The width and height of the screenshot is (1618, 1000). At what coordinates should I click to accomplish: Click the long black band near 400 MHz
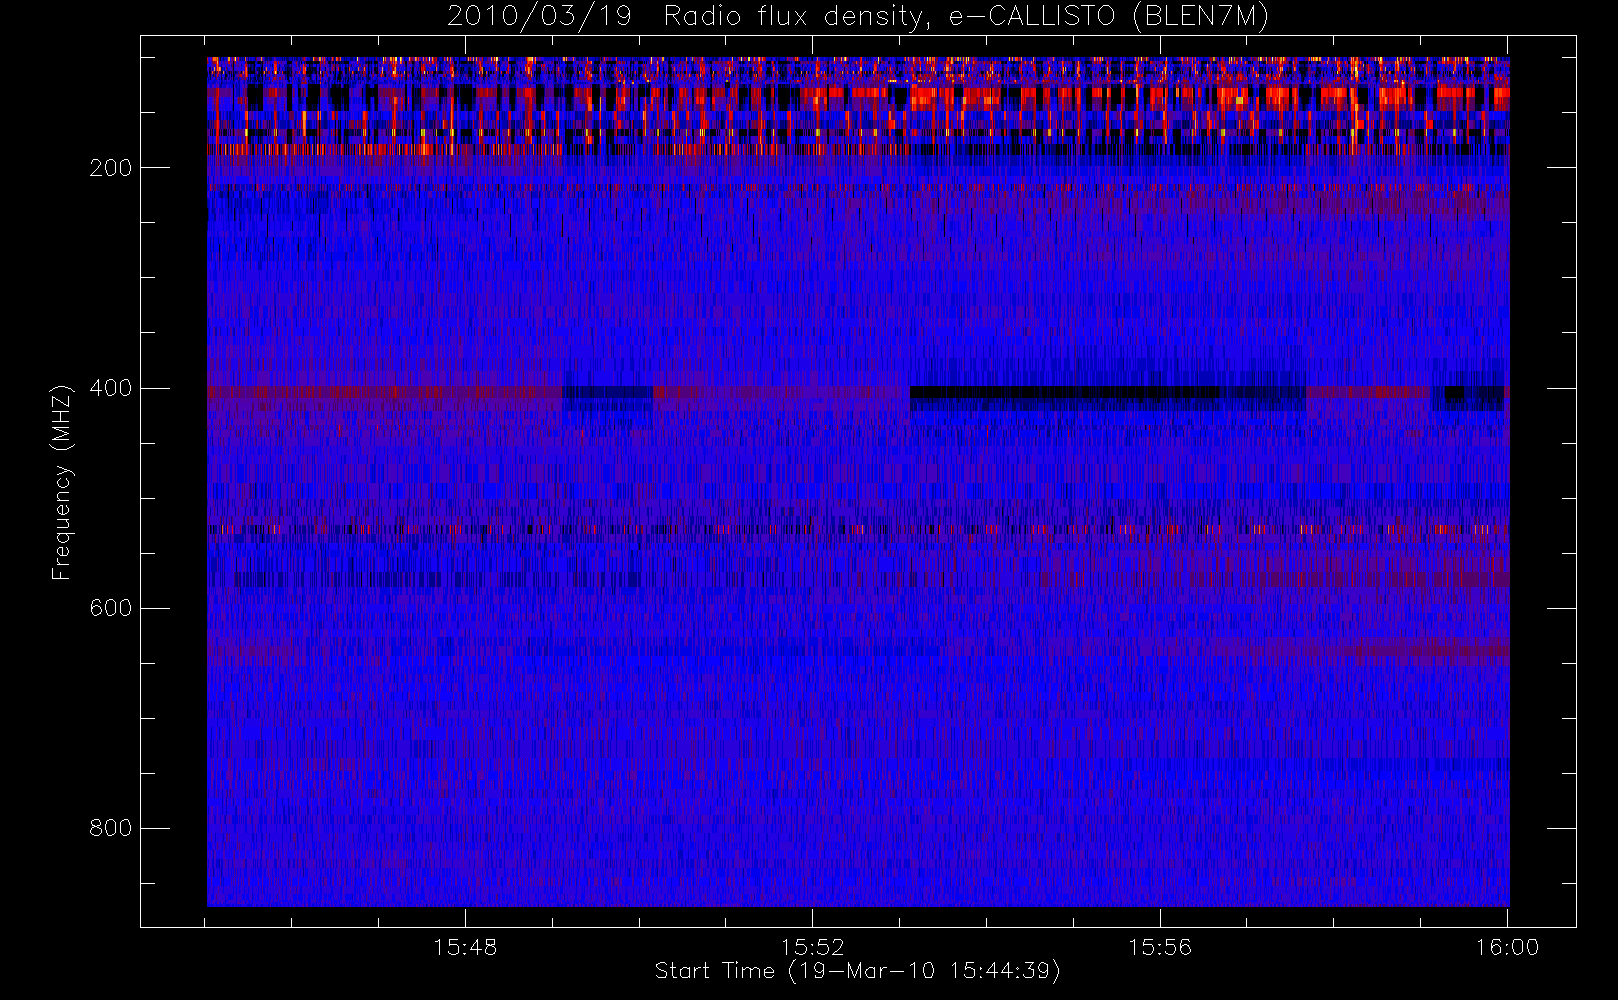click(x=1064, y=392)
